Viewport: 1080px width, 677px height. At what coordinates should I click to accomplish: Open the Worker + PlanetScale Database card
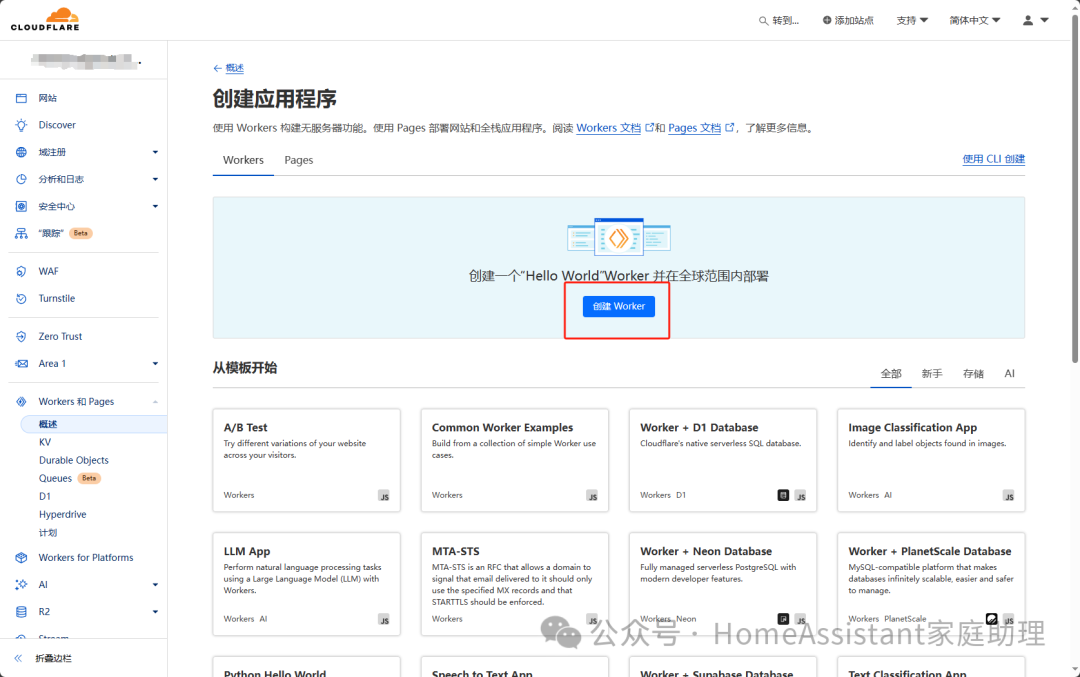click(931, 584)
